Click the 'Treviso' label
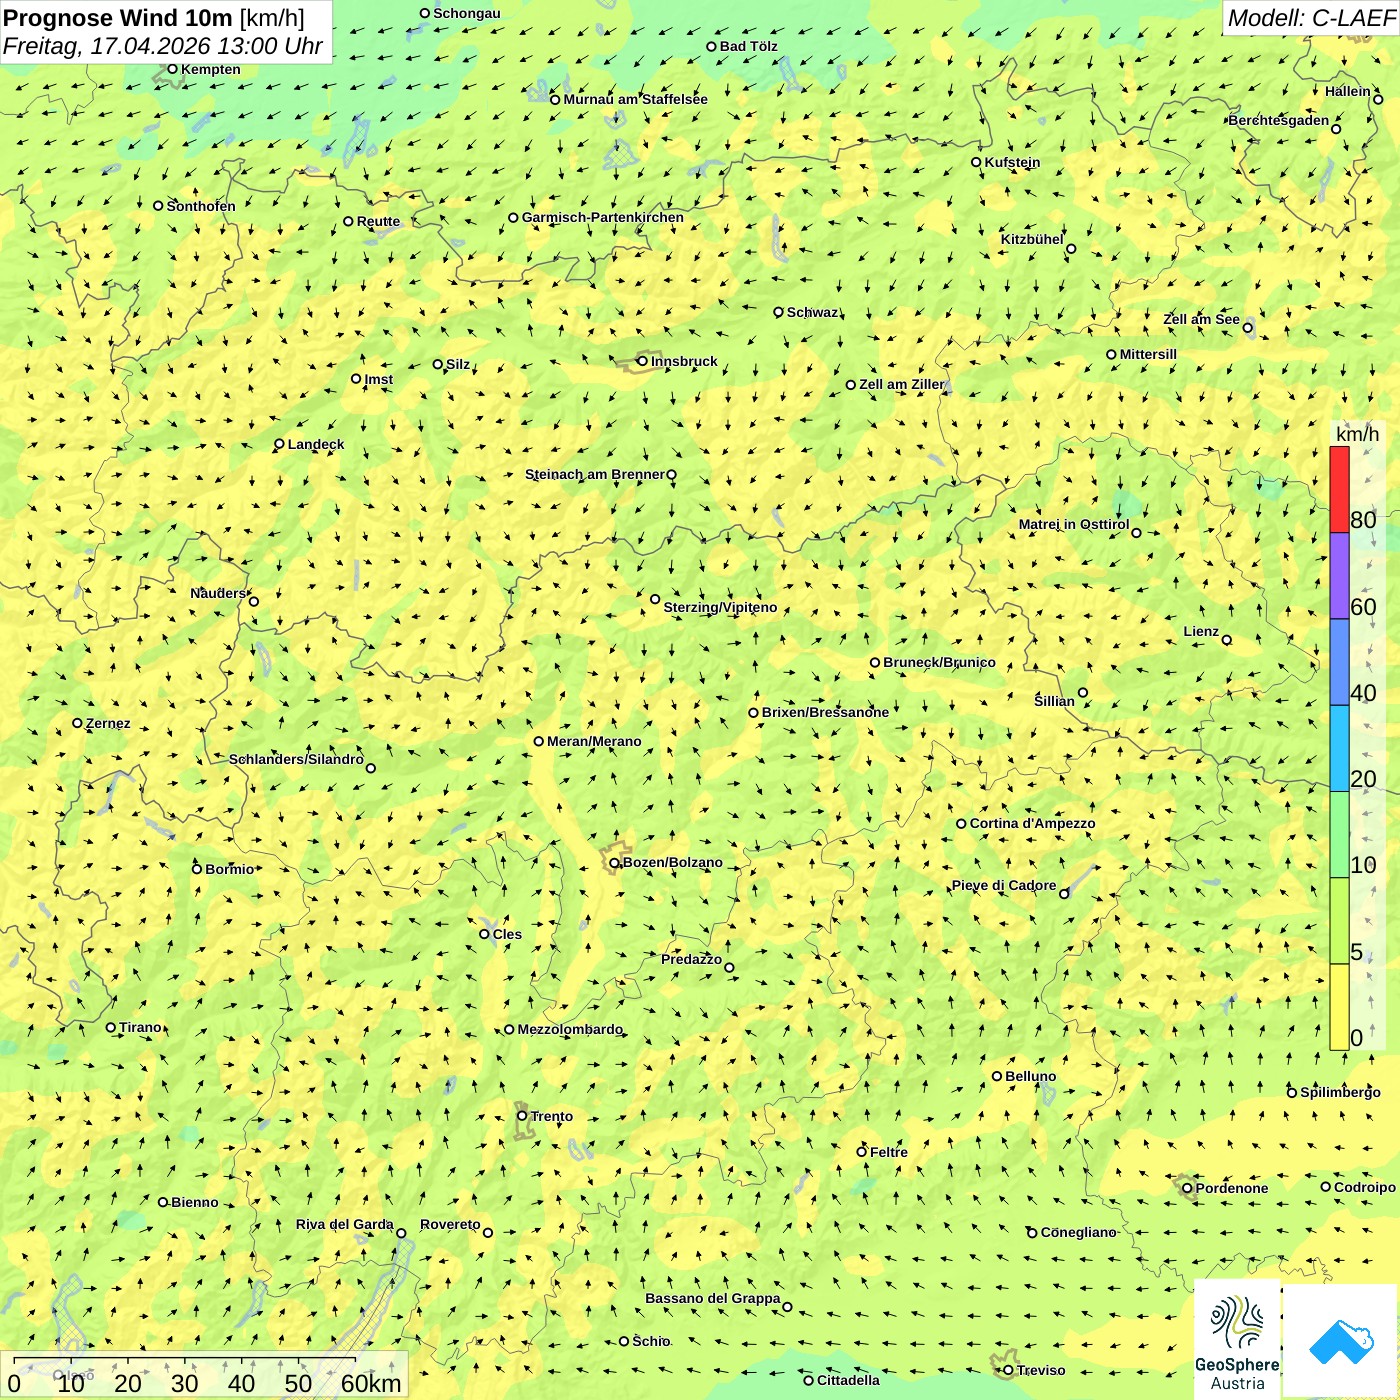This screenshot has height=1400, width=1400. pyautogui.click(x=1041, y=1370)
